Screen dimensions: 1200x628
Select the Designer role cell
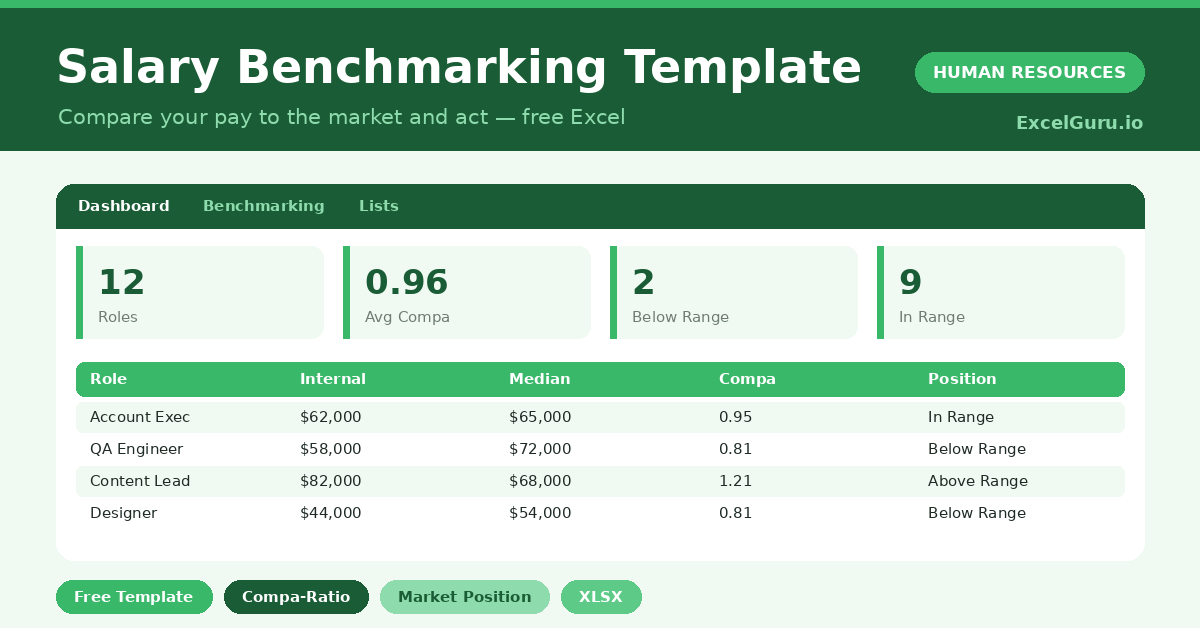pos(123,513)
